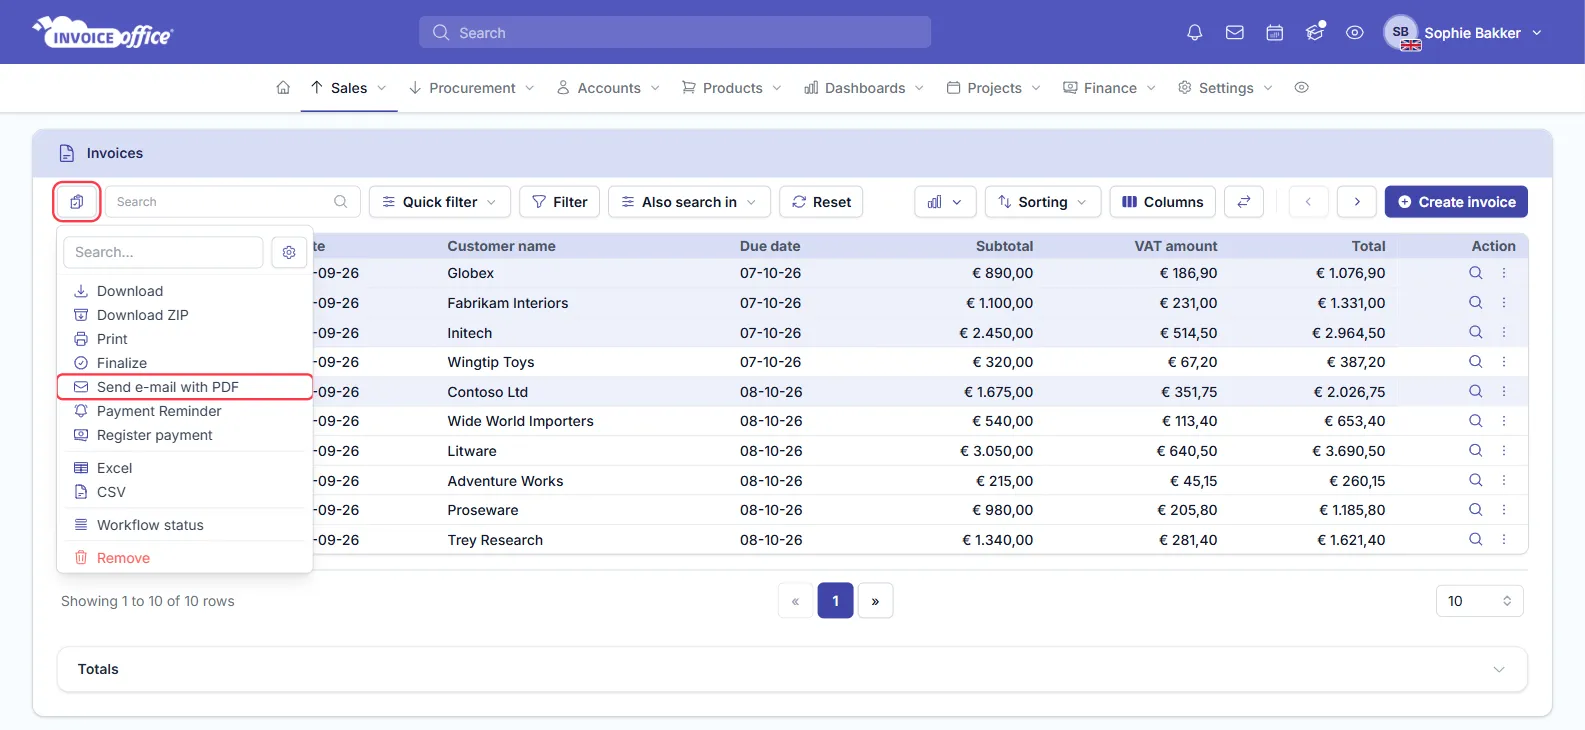Screen dimensions: 1585x730
Task: Go to pagination page 1
Action: pyautogui.click(x=836, y=601)
